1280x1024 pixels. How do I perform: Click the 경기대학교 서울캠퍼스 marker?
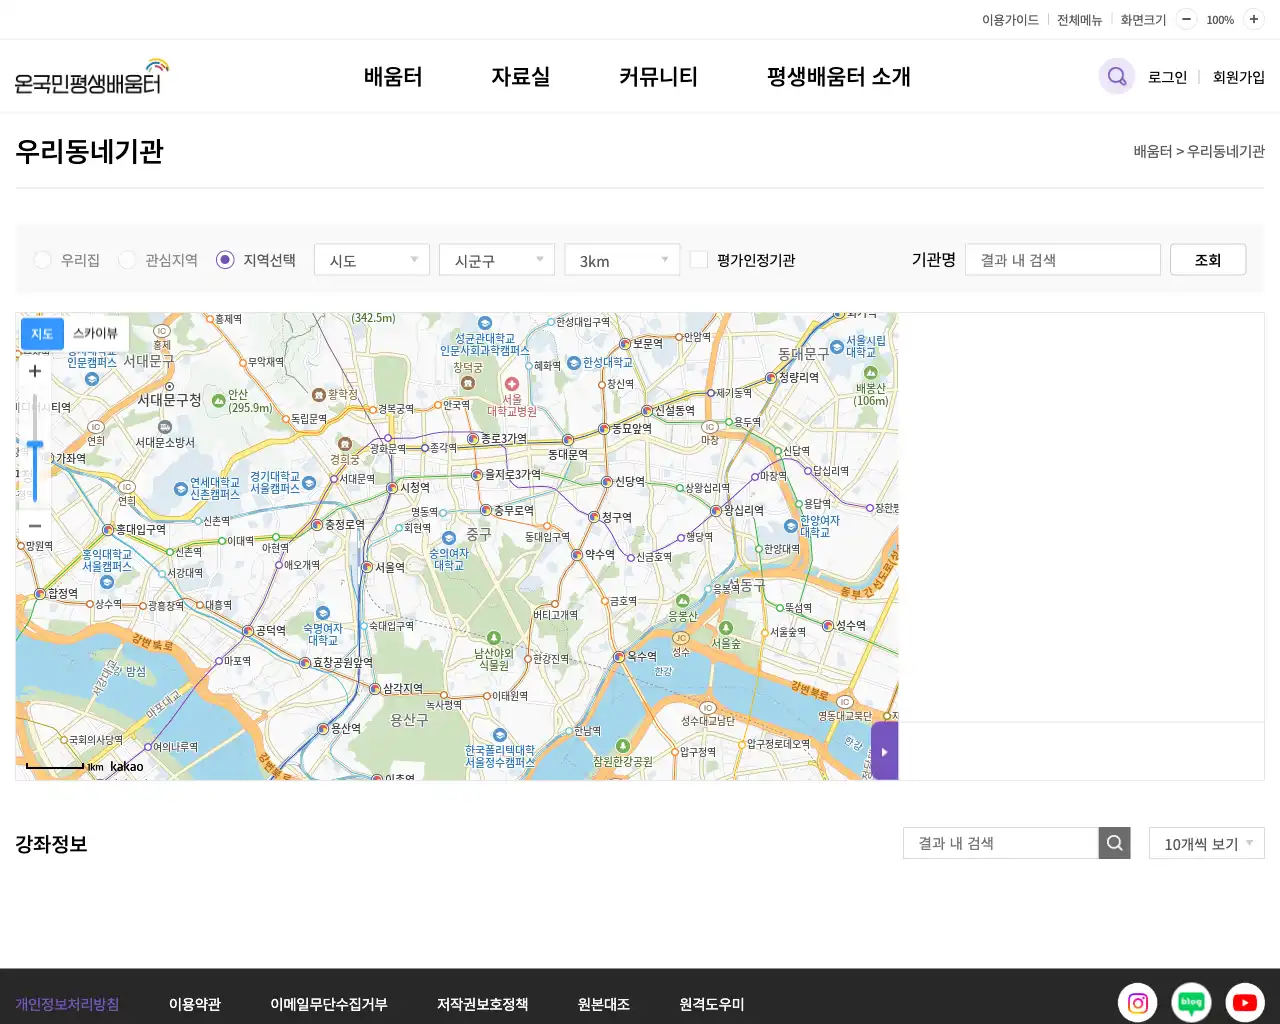coord(309,482)
